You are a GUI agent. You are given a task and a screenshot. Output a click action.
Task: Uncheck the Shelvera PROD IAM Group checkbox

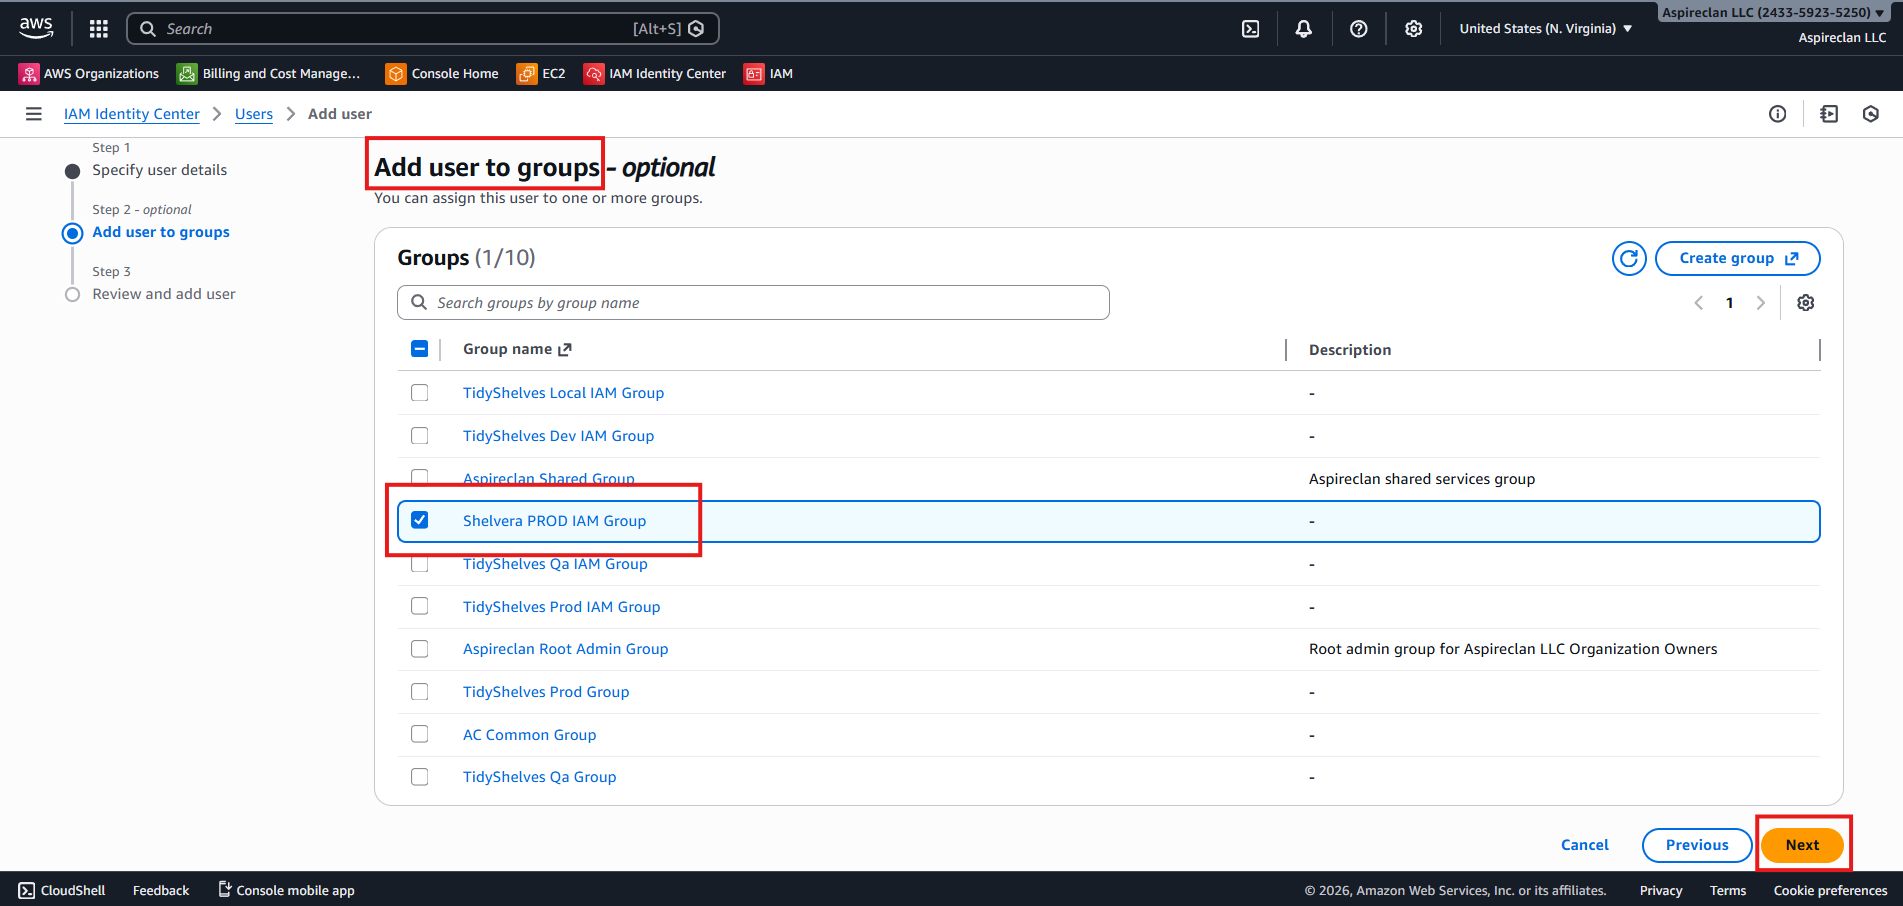click(x=420, y=520)
